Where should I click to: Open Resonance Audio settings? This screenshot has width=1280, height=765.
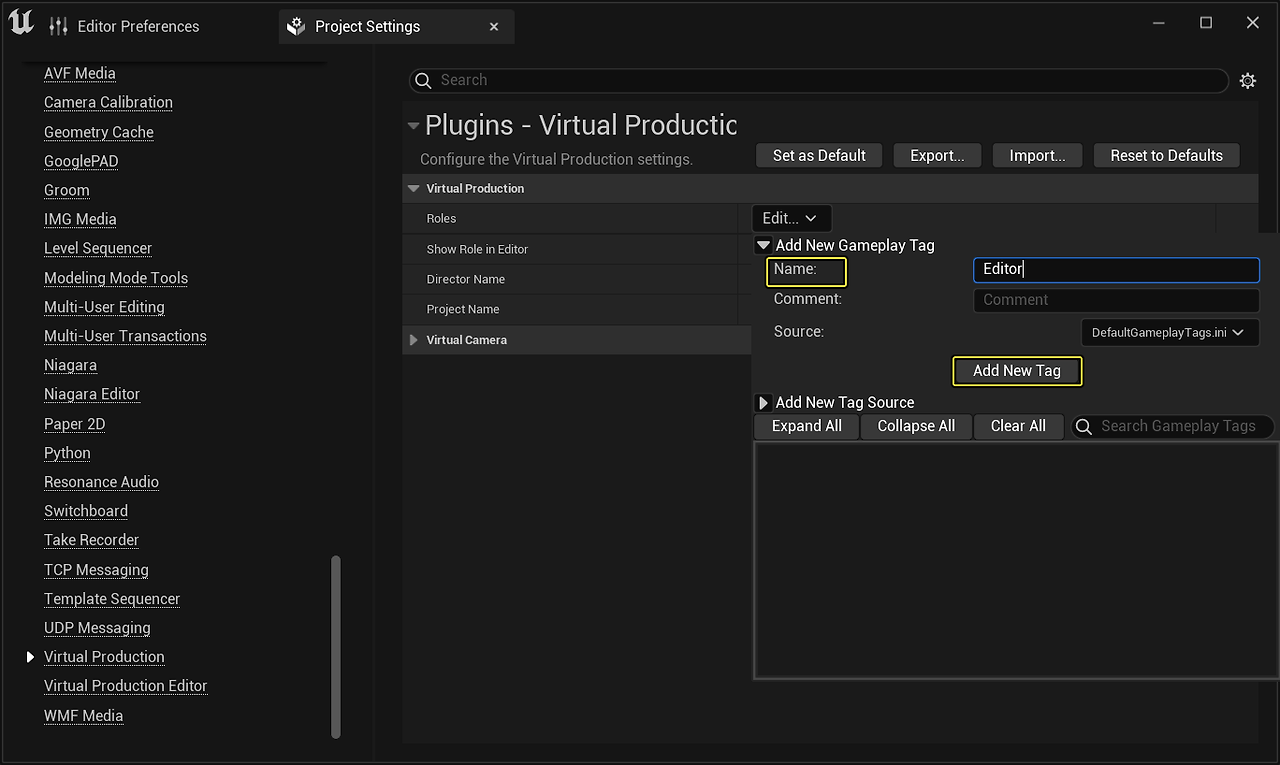click(x=101, y=482)
